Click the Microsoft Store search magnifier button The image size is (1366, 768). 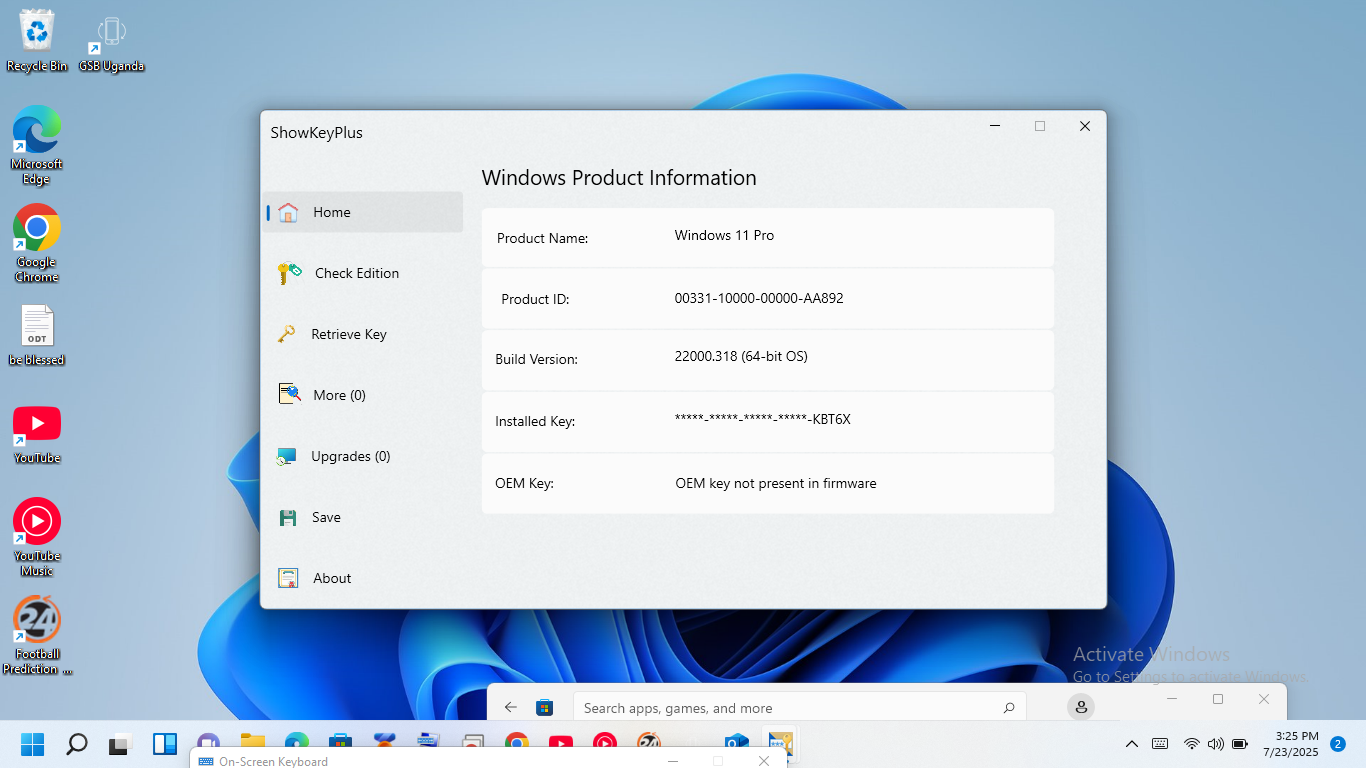(1009, 708)
